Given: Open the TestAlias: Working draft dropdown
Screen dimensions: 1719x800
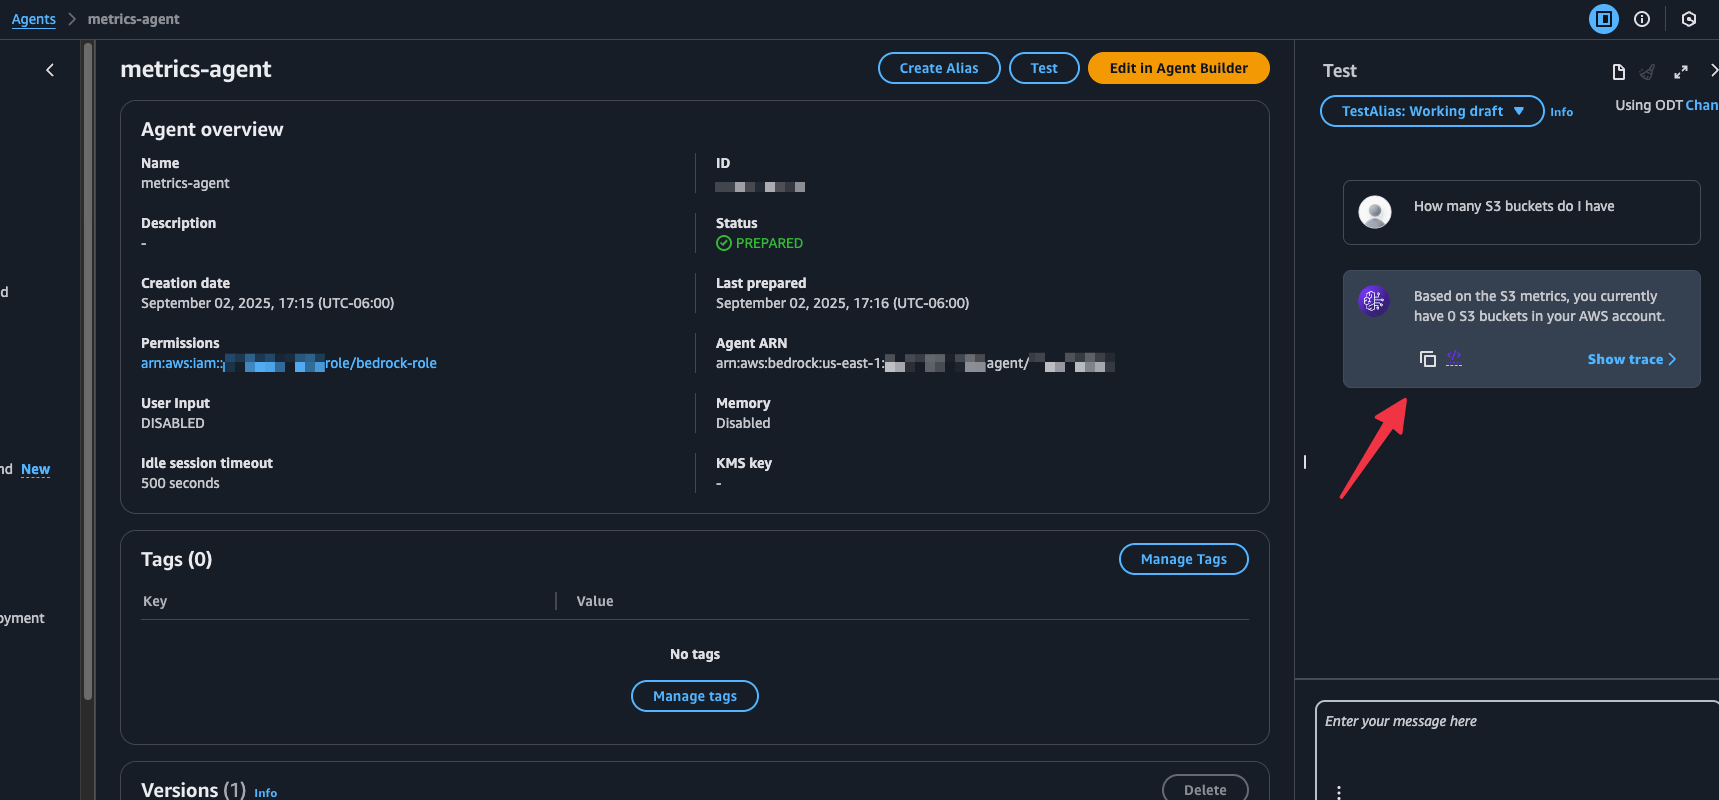Looking at the screenshot, I should point(1432,111).
